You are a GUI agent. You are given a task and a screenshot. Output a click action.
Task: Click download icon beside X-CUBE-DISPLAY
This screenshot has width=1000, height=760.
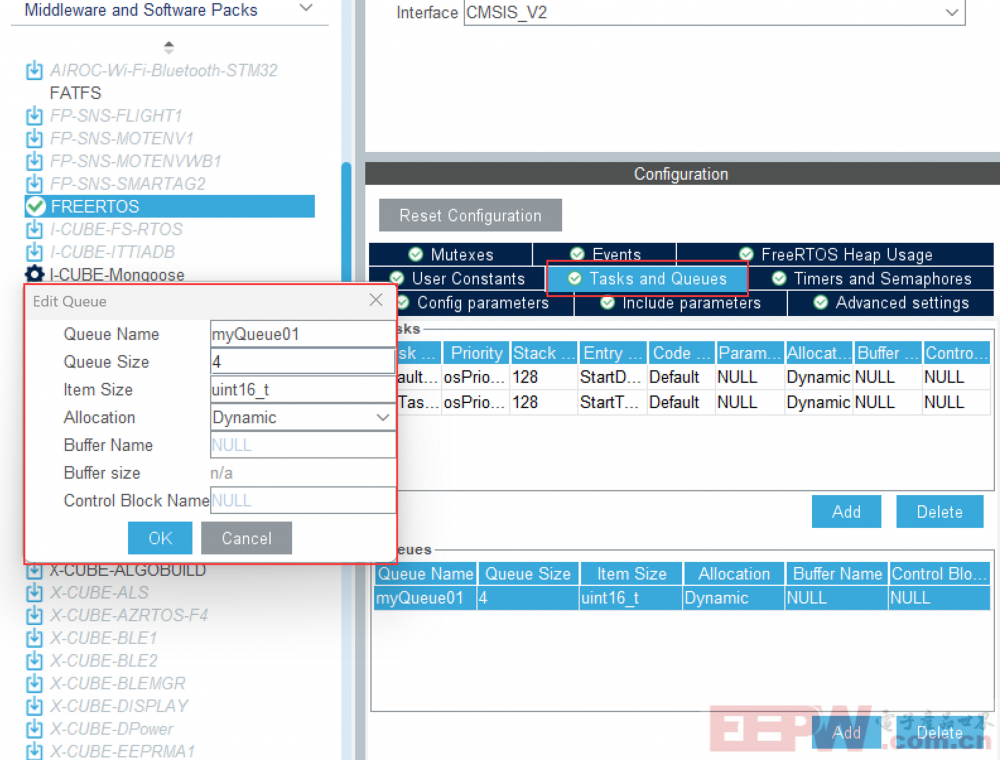pyautogui.click(x=34, y=706)
